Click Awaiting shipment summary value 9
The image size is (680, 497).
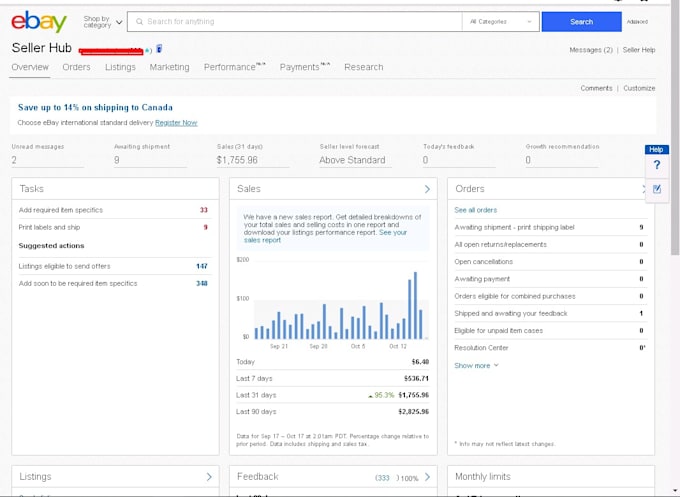tap(117, 160)
